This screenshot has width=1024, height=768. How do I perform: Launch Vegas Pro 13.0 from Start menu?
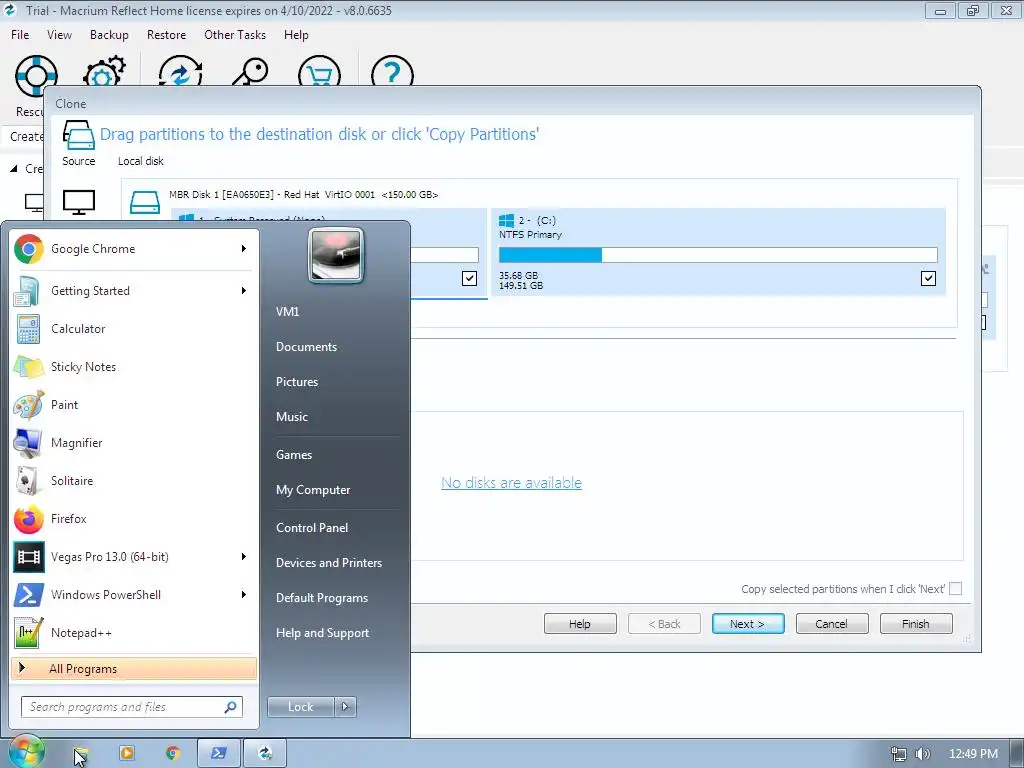coord(134,556)
